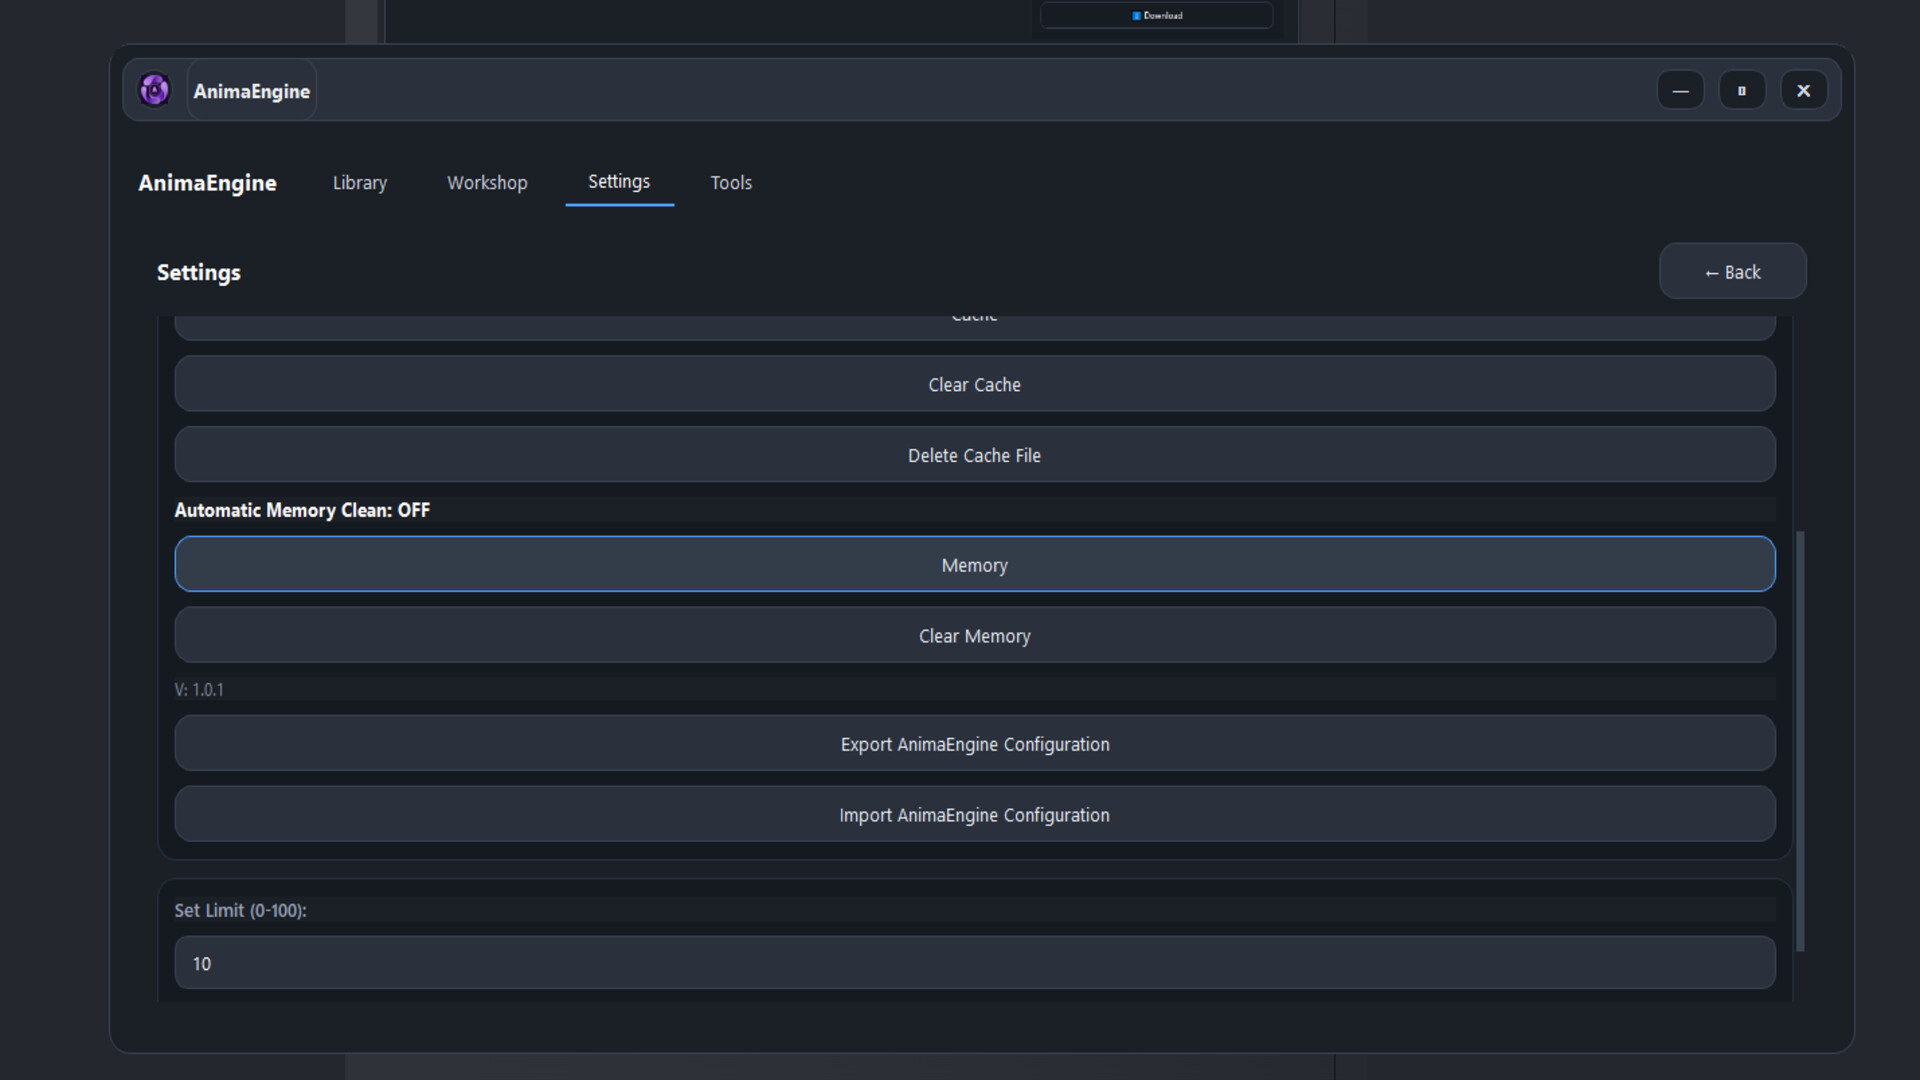Click the back arrow on the Back button

coord(1712,272)
